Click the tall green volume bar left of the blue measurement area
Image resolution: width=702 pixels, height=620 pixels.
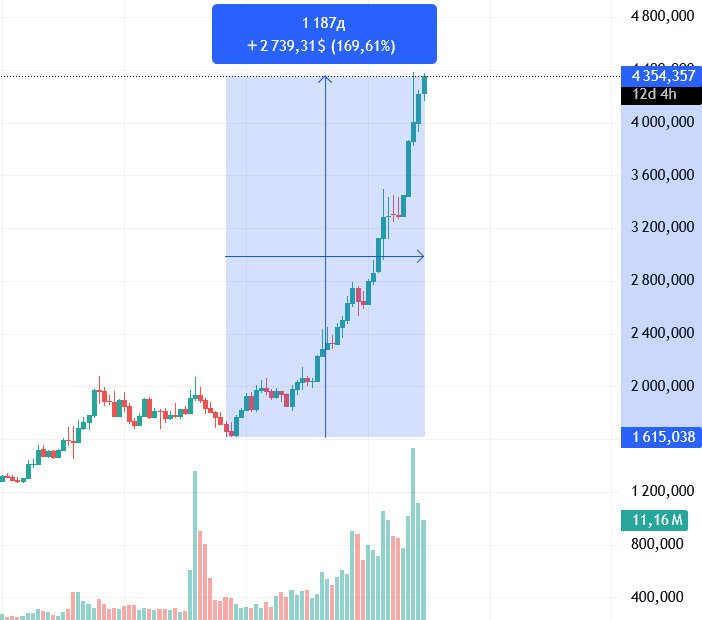194,545
